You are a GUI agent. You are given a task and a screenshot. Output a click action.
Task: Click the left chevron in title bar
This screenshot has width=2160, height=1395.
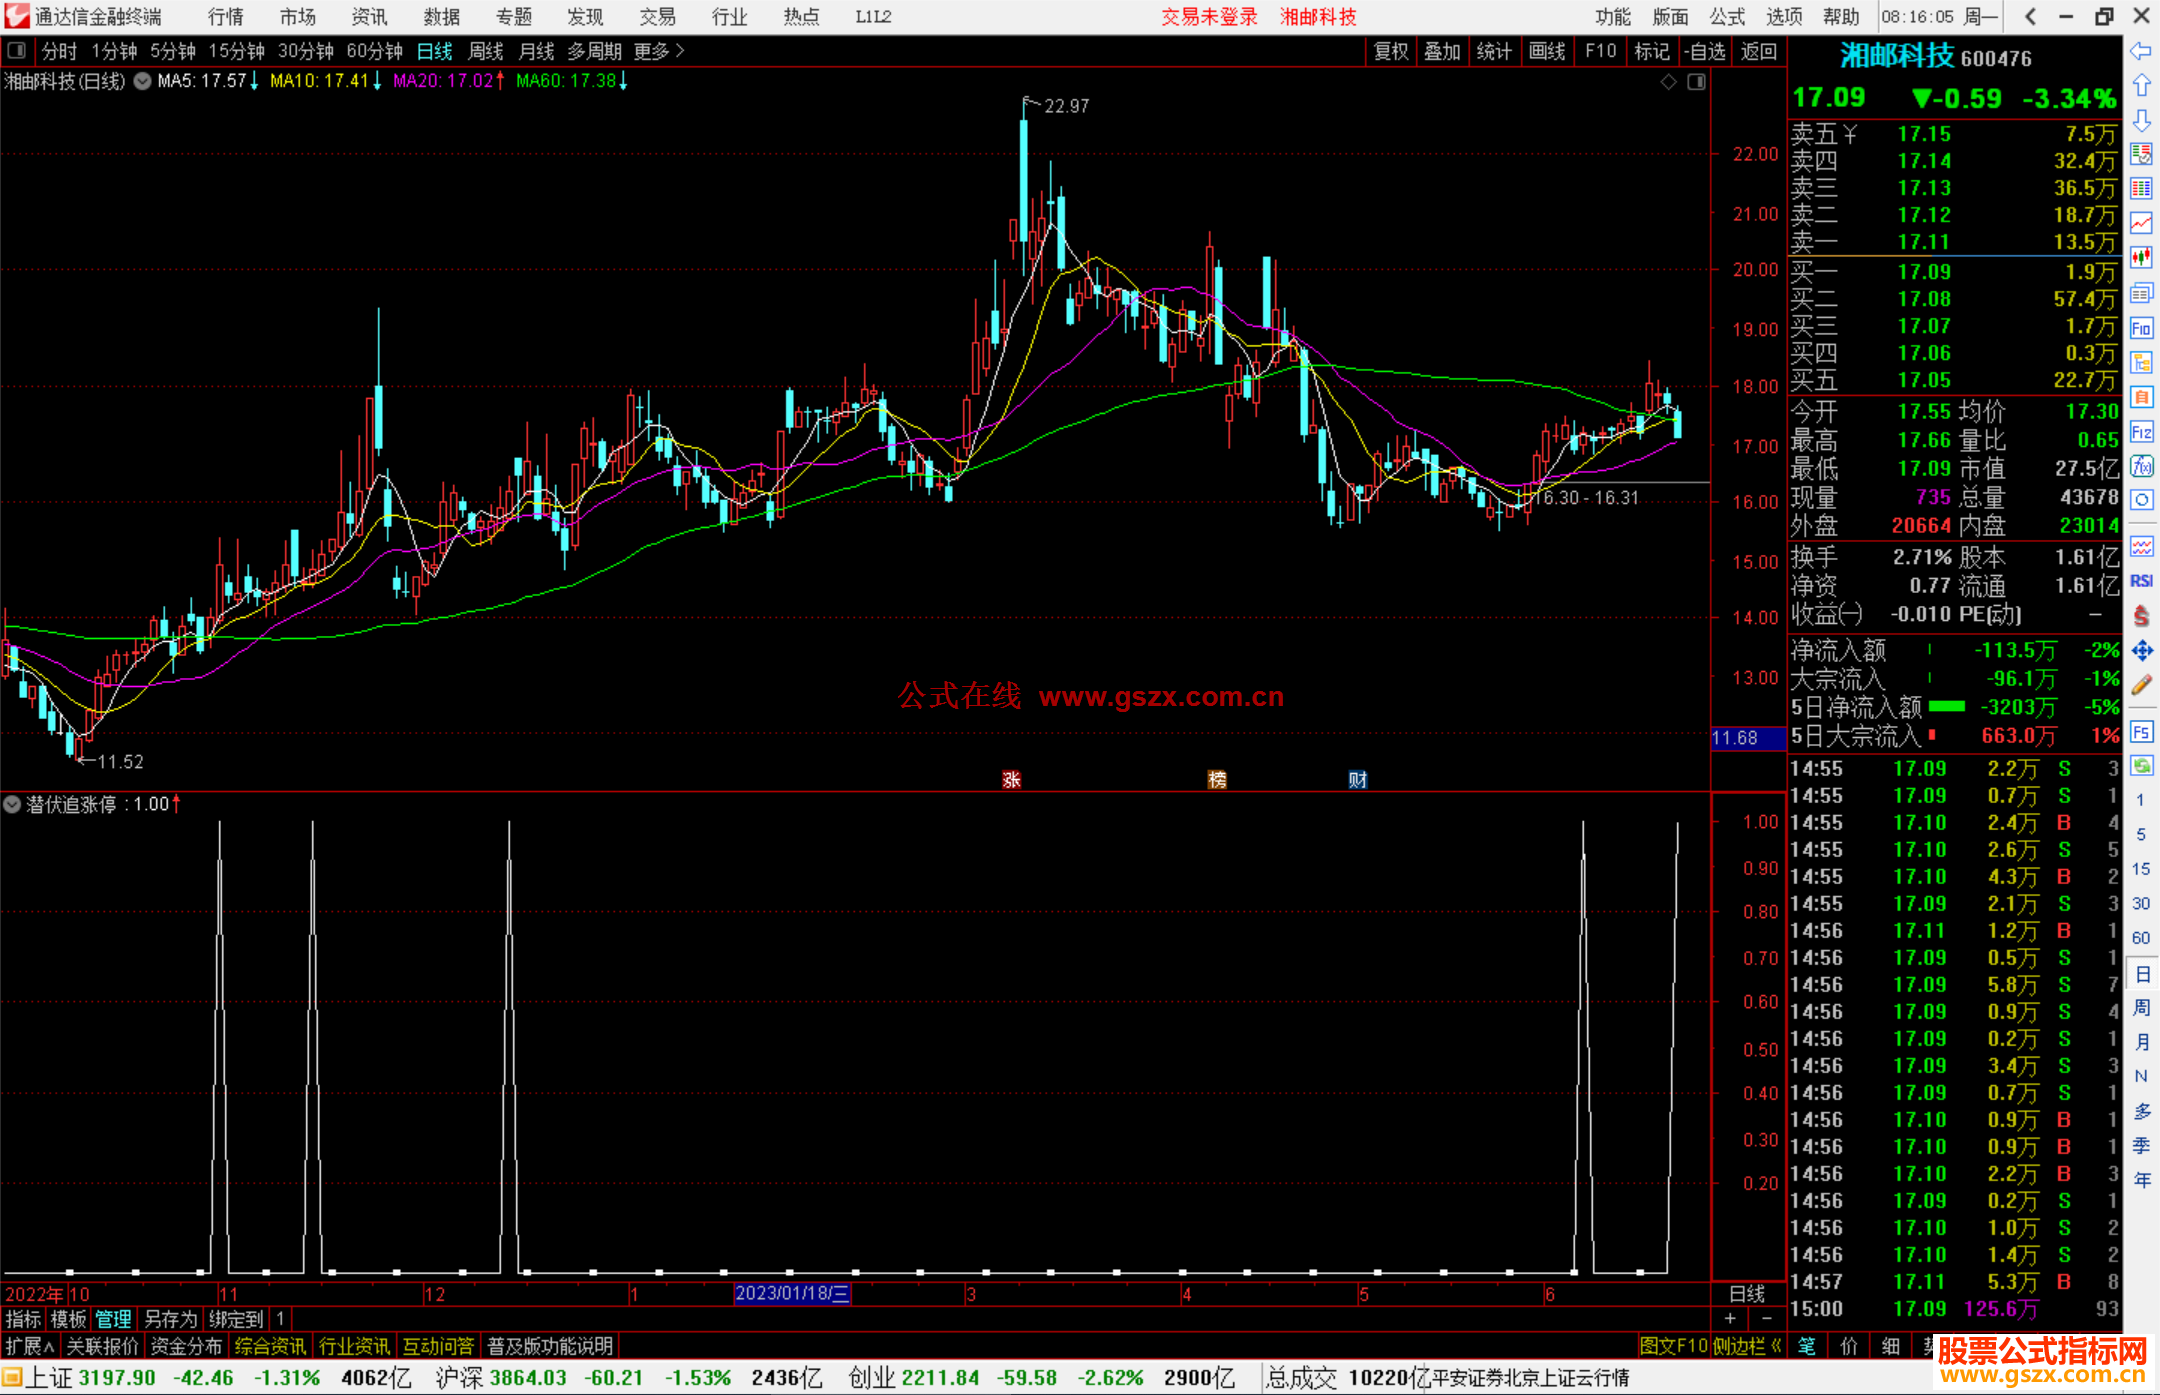click(x=2030, y=16)
